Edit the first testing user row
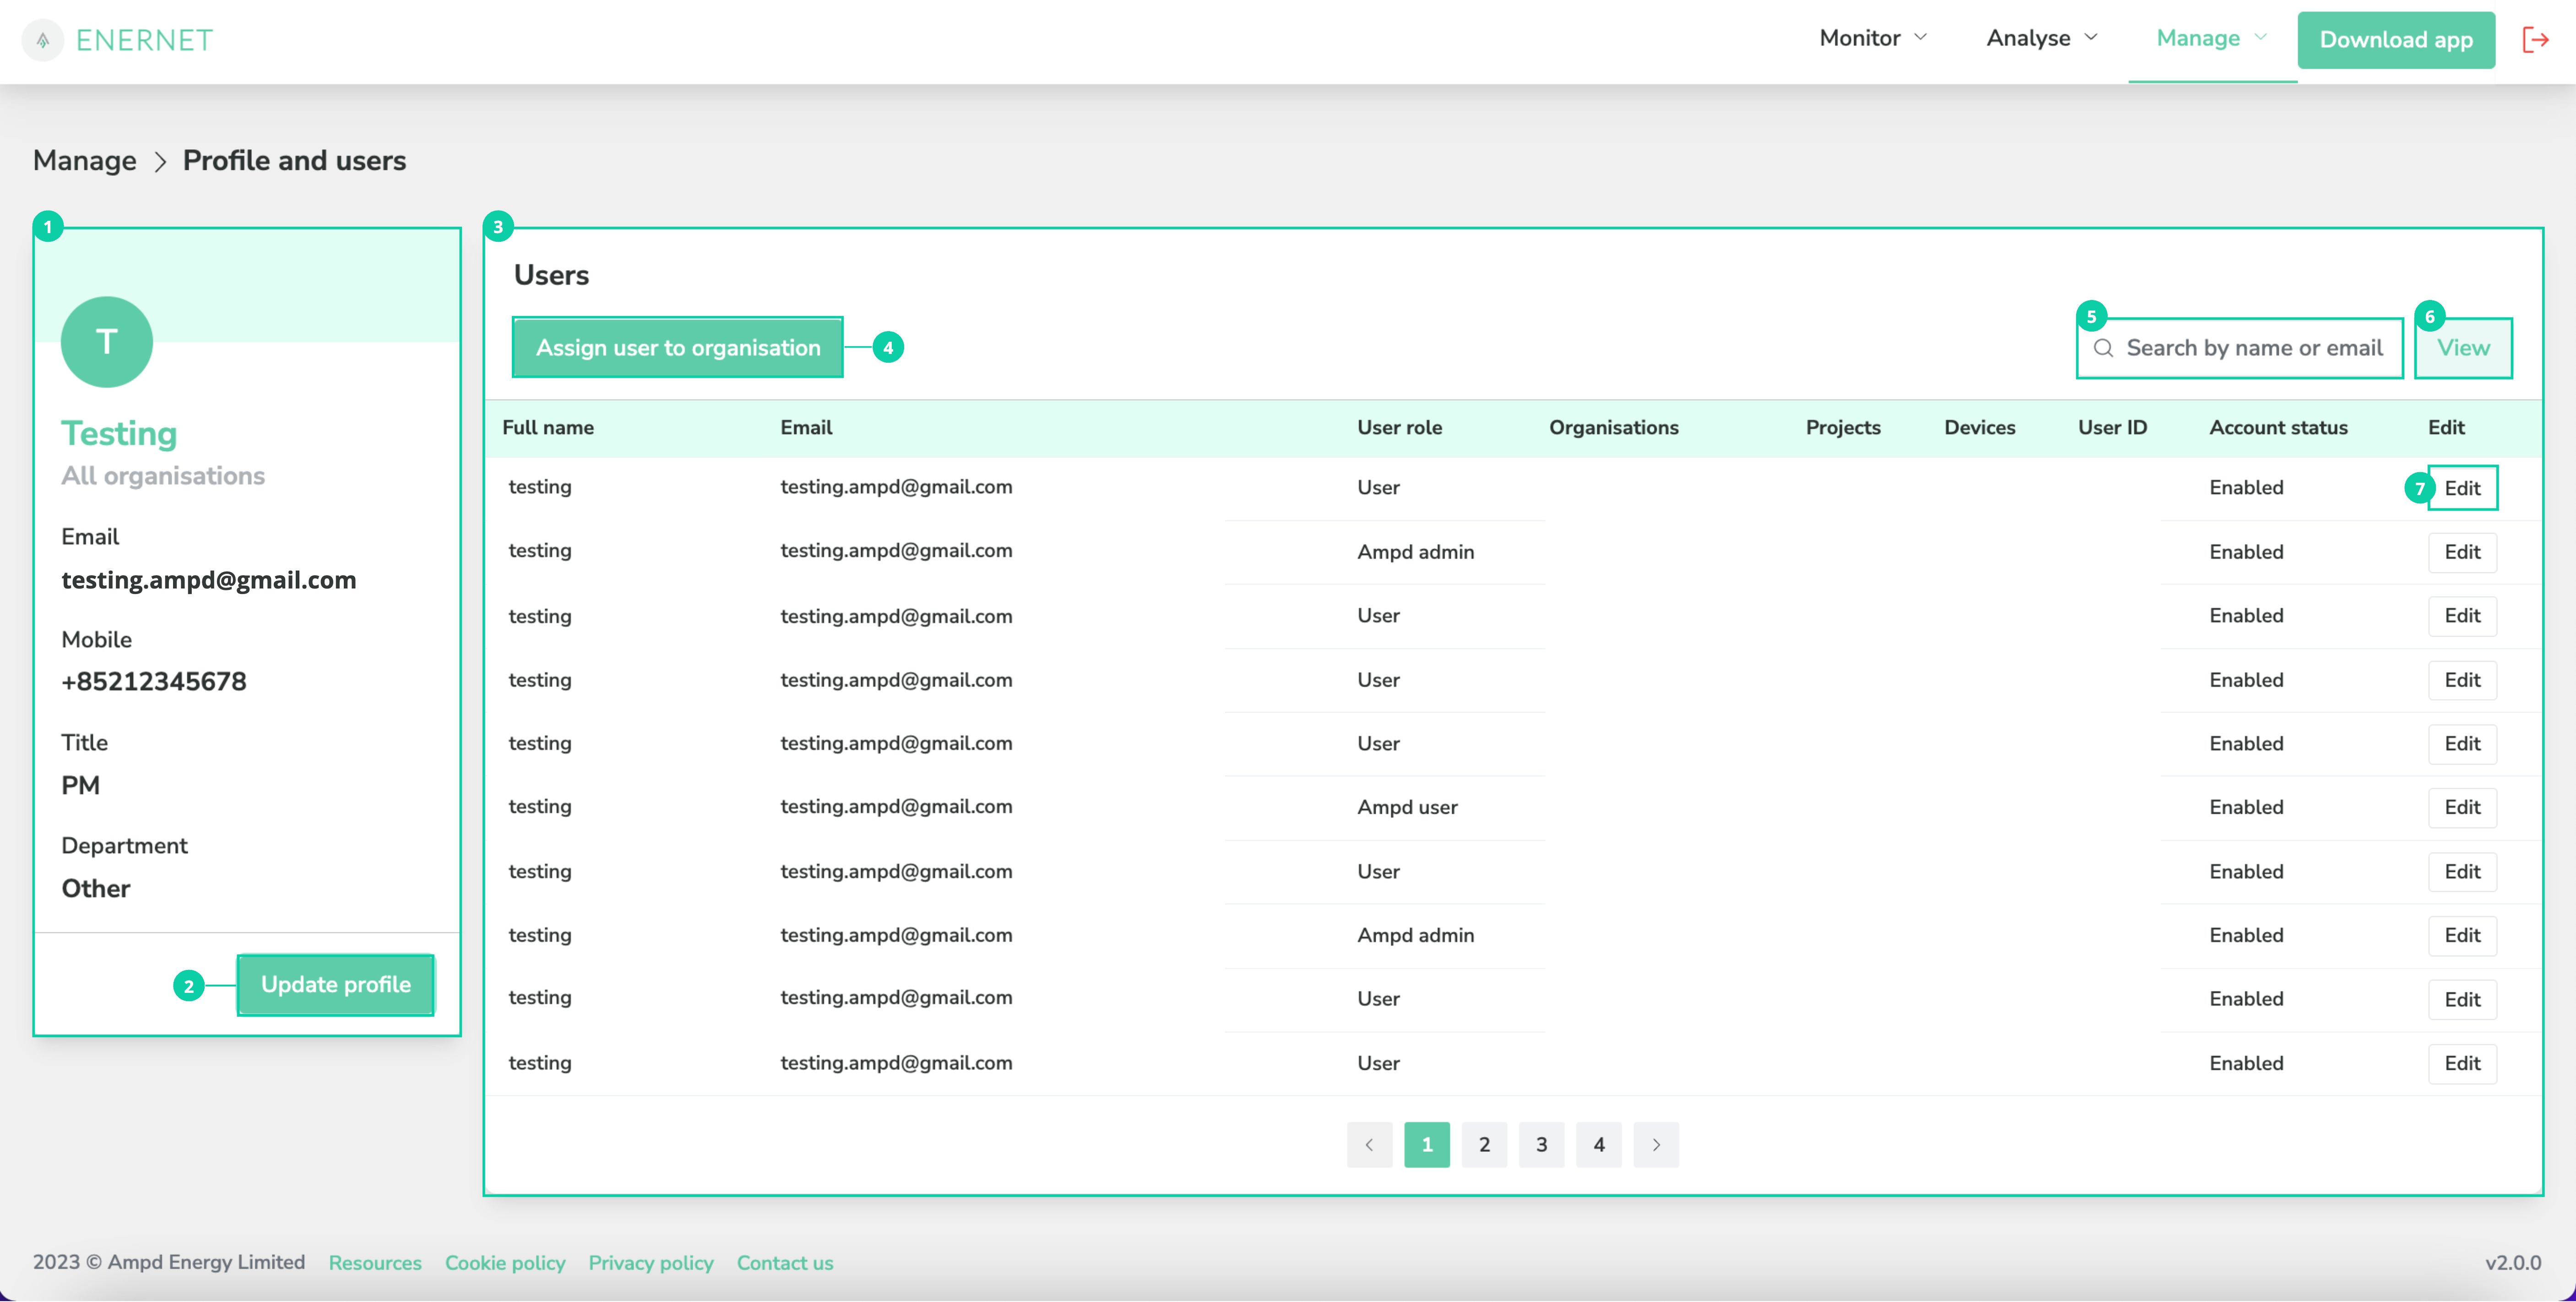Viewport: 2576px width, 1302px height. (2462, 488)
